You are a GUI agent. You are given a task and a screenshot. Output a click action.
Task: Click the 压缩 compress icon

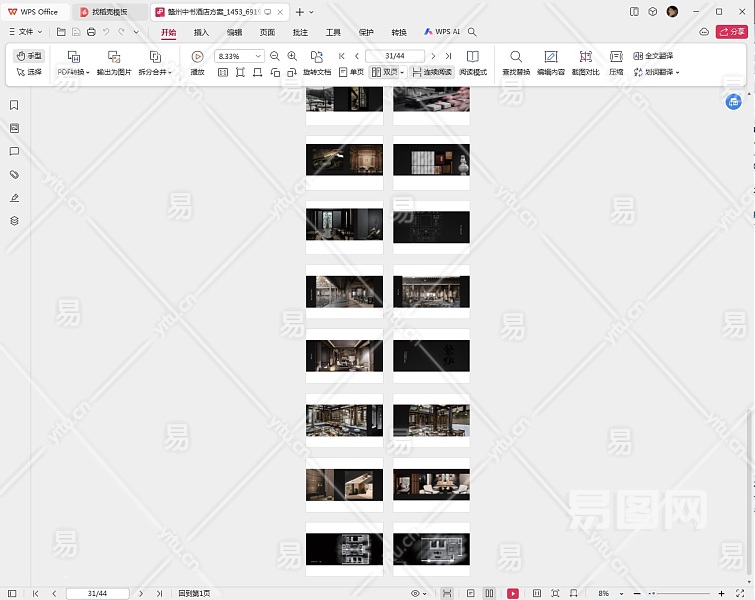(616, 57)
